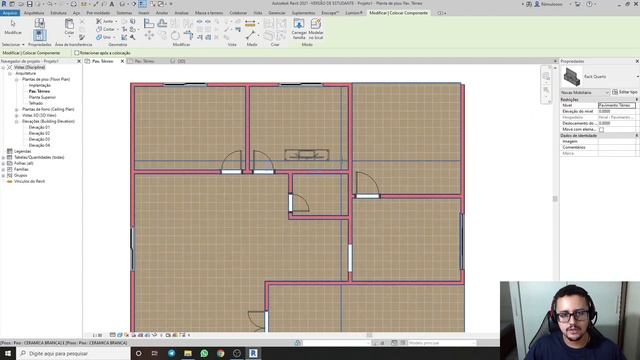Viewport: 640px width, 360px height.
Task: Open WhatsApp from the taskbar
Action: pyautogui.click(x=204, y=353)
